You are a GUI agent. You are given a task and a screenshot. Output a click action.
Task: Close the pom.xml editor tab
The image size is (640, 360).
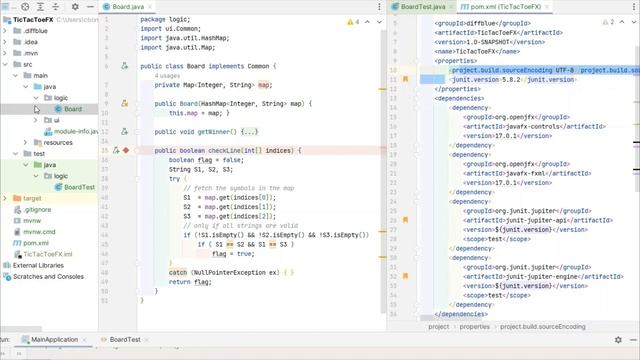tap(547, 7)
